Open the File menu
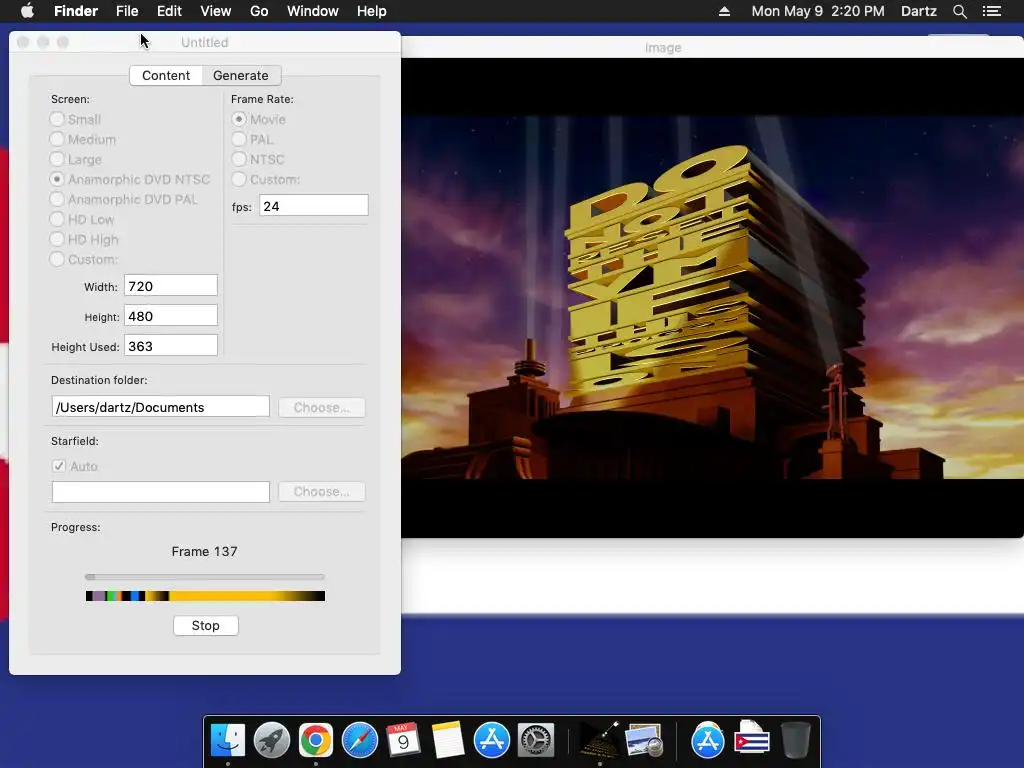Viewport: 1024px width, 768px height. click(x=127, y=11)
